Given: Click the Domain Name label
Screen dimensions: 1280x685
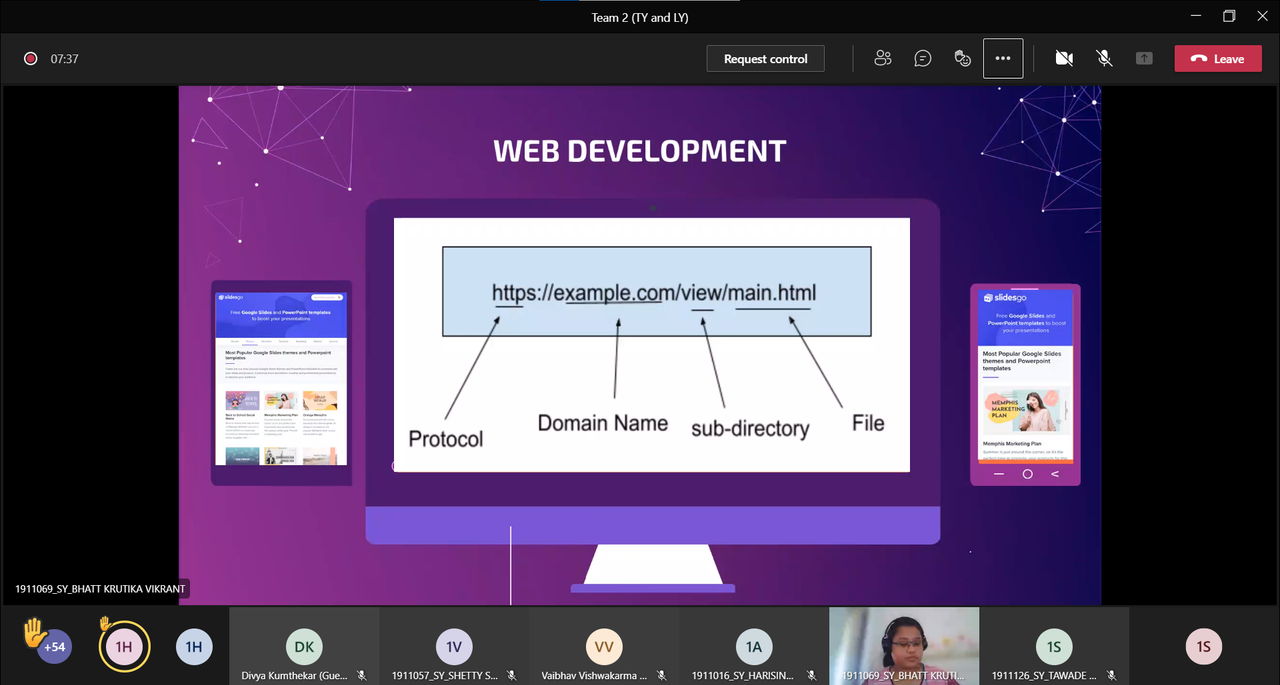Looking at the screenshot, I should pos(603,423).
